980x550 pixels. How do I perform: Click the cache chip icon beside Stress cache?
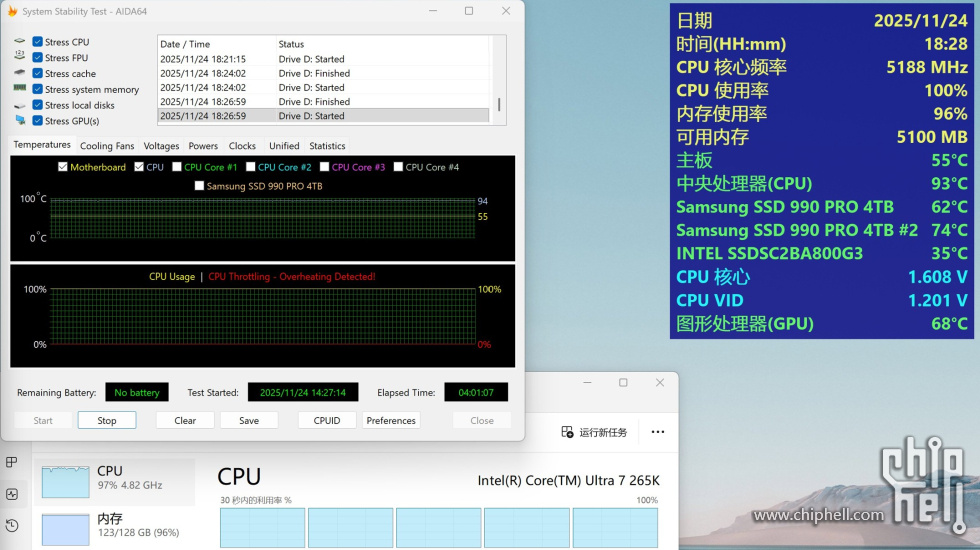tap(20, 72)
